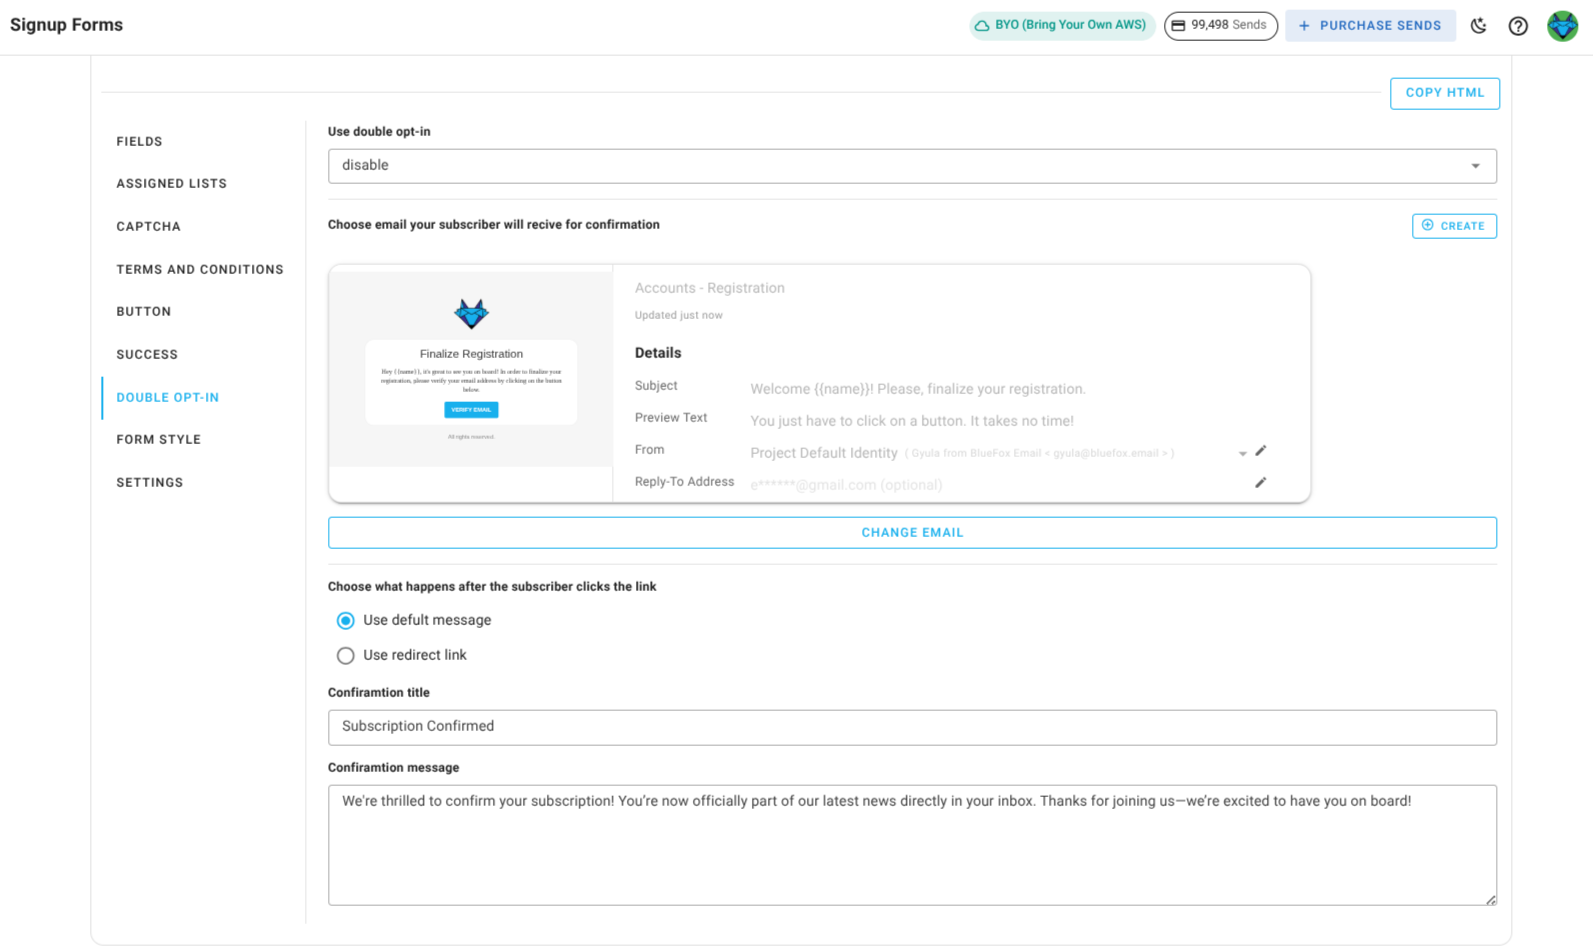This screenshot has width=1593, height=952.
Task: Click the Purchase Sends button
Action: point(1370,25)
